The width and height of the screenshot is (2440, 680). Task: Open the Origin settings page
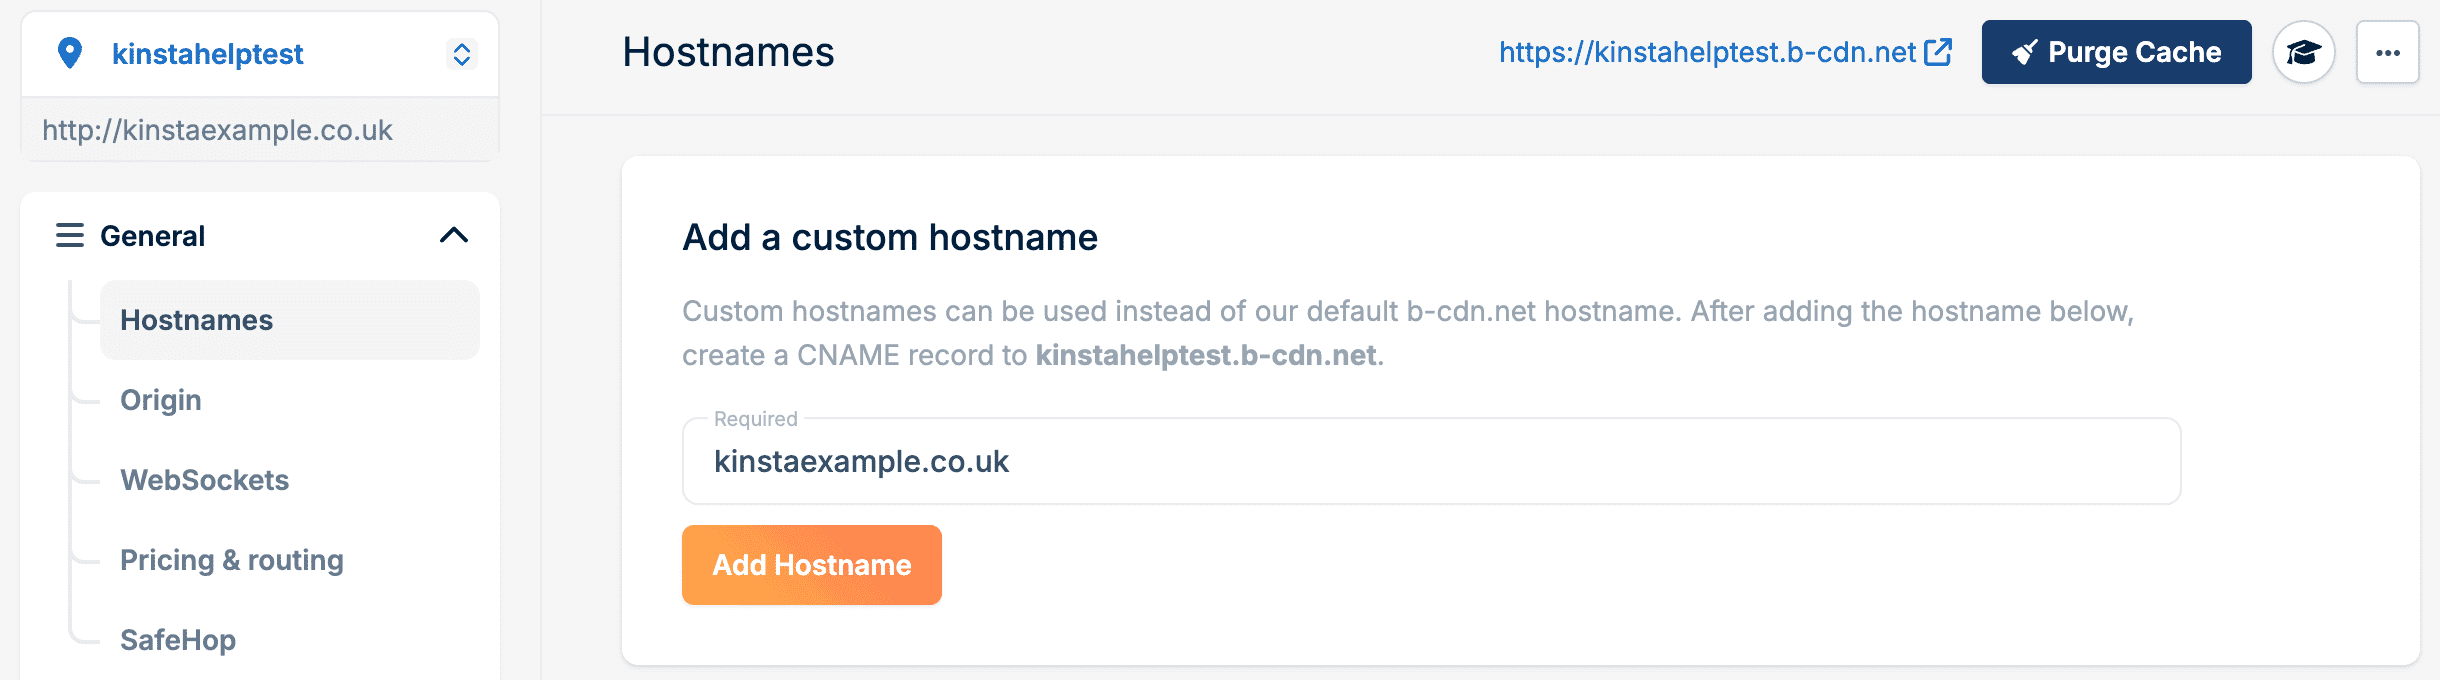(160, 400)
